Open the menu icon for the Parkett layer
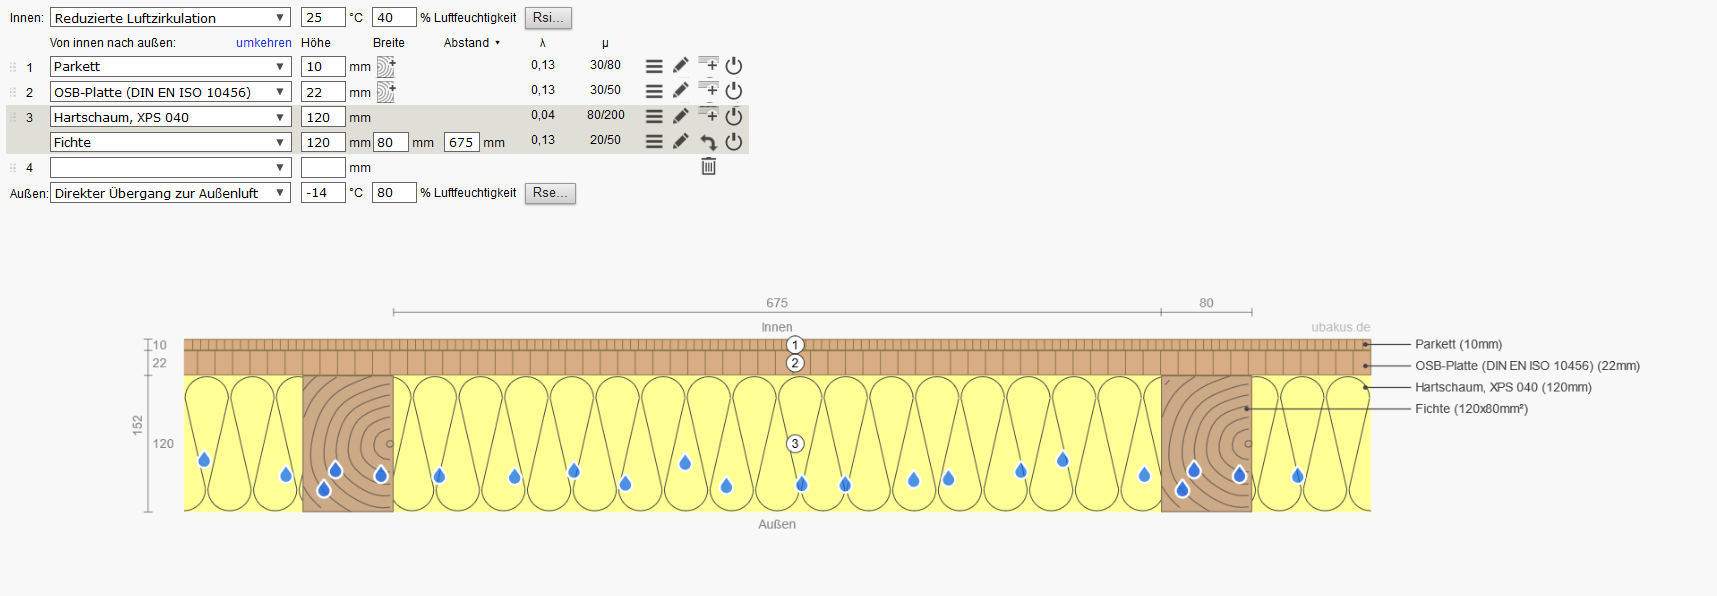 654,66
